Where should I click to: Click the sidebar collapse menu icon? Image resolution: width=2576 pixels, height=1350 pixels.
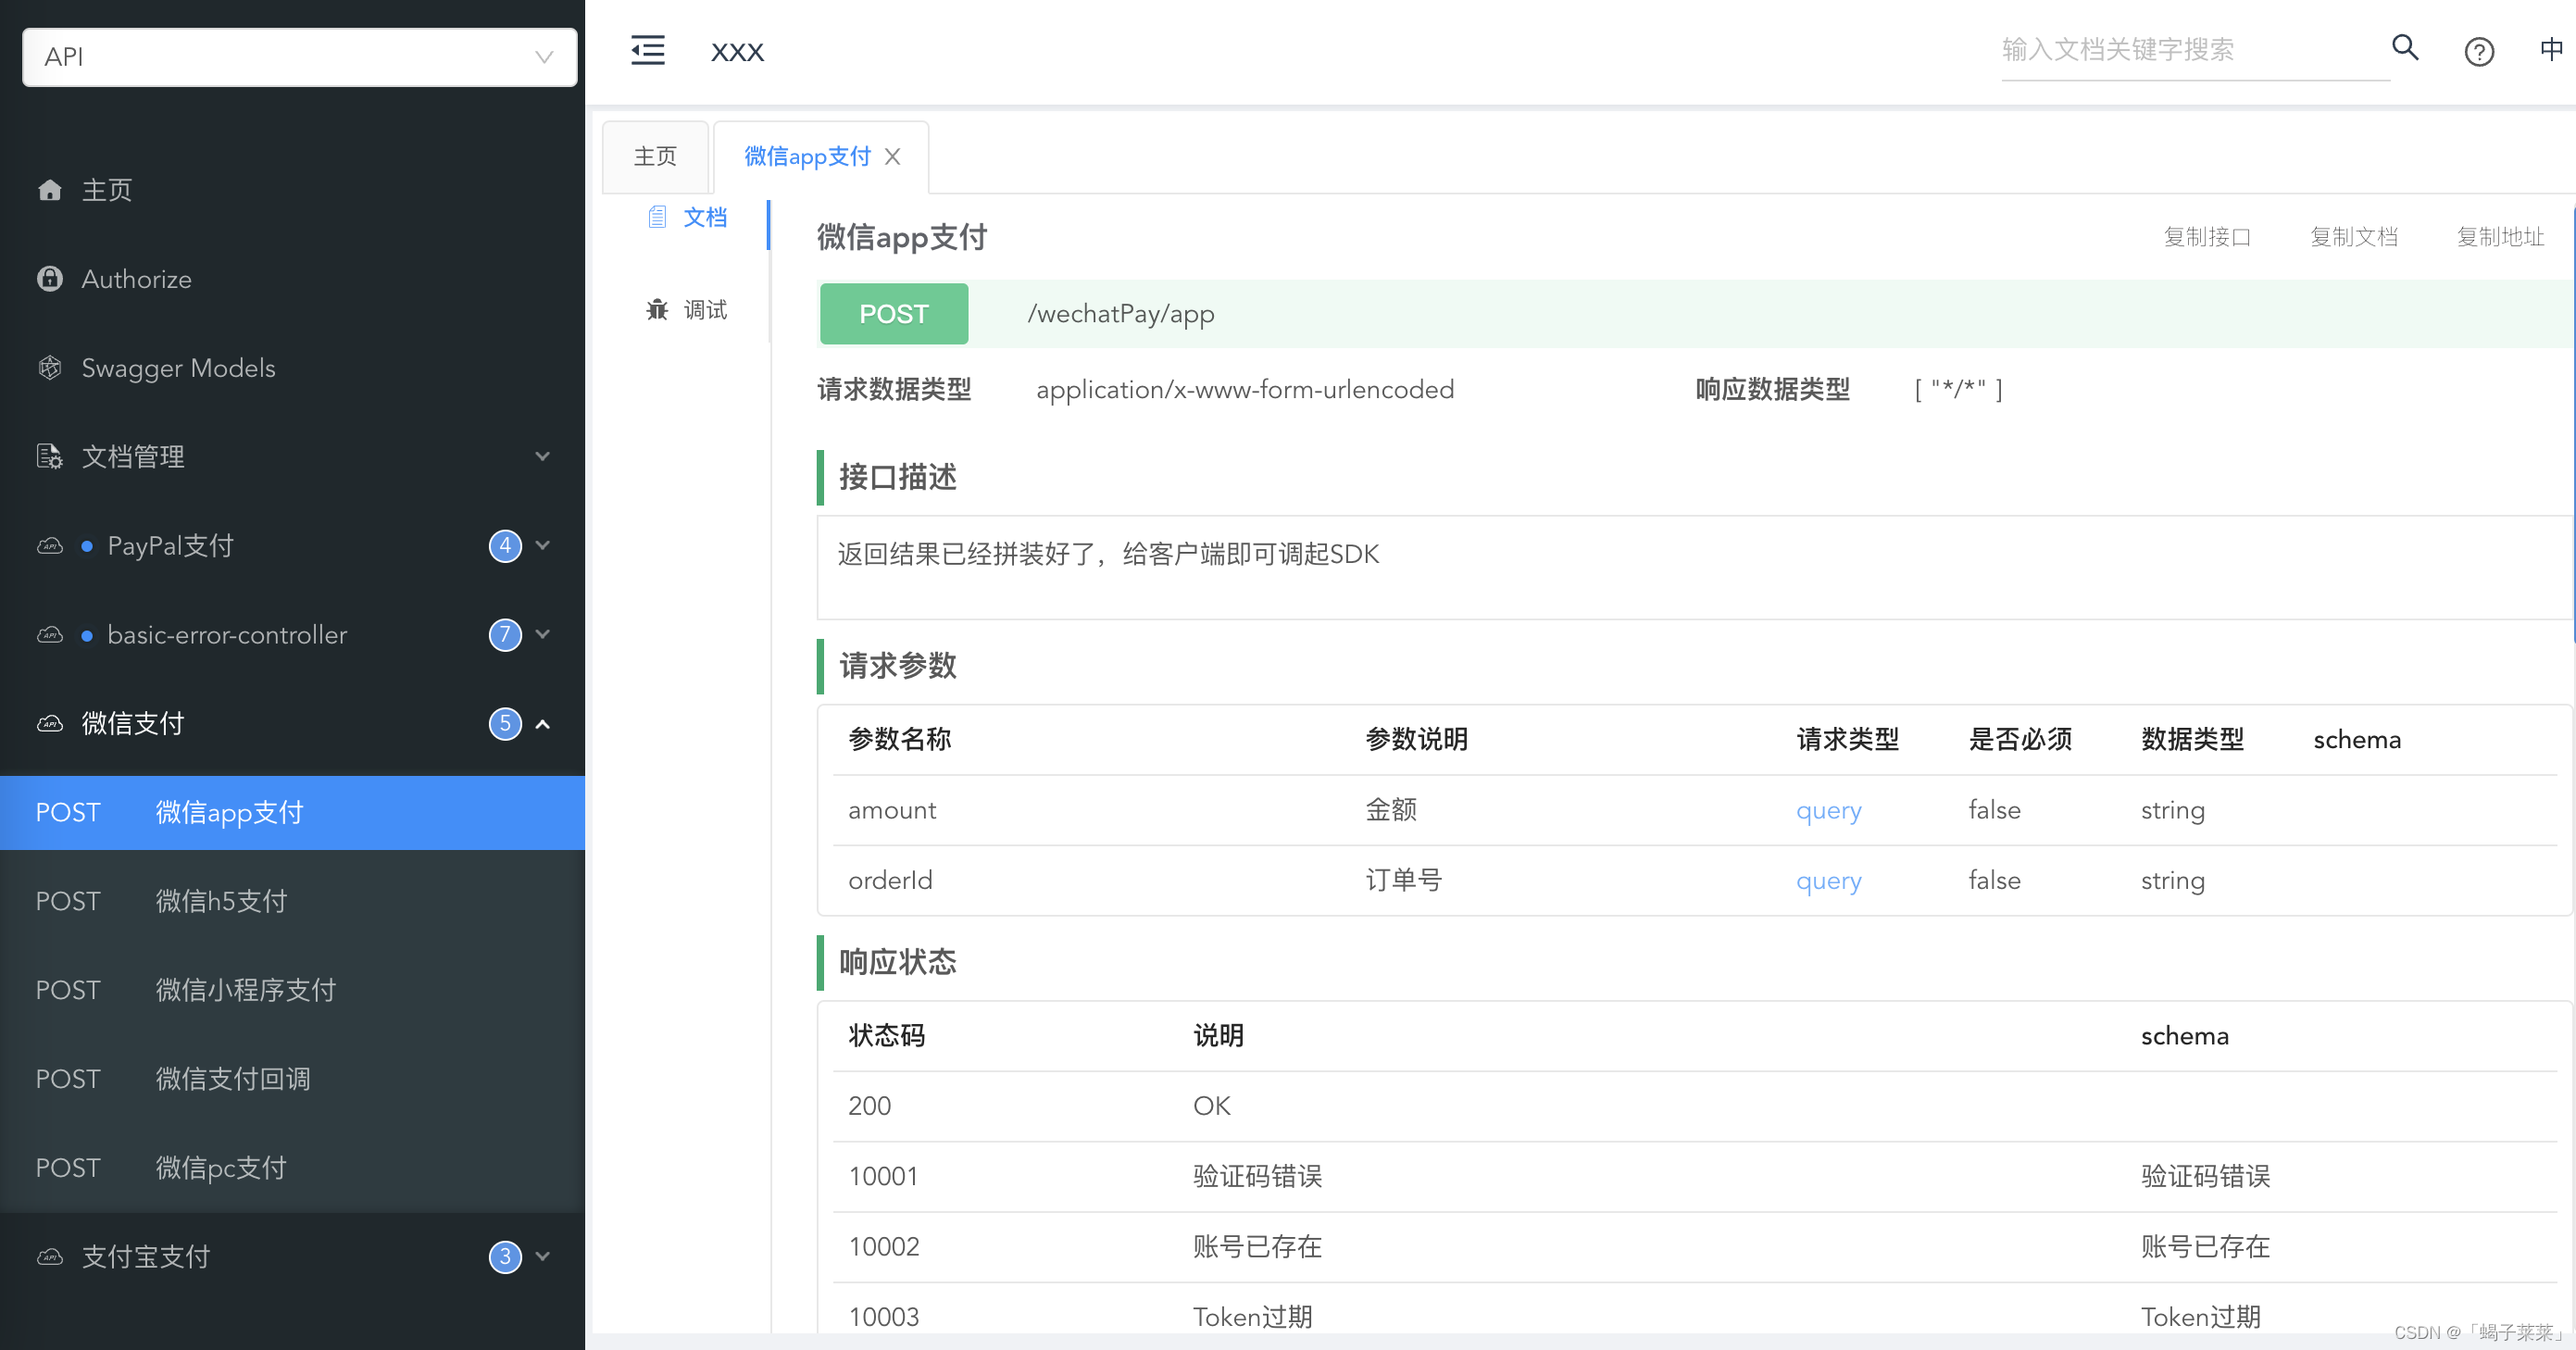coord(647,50)
